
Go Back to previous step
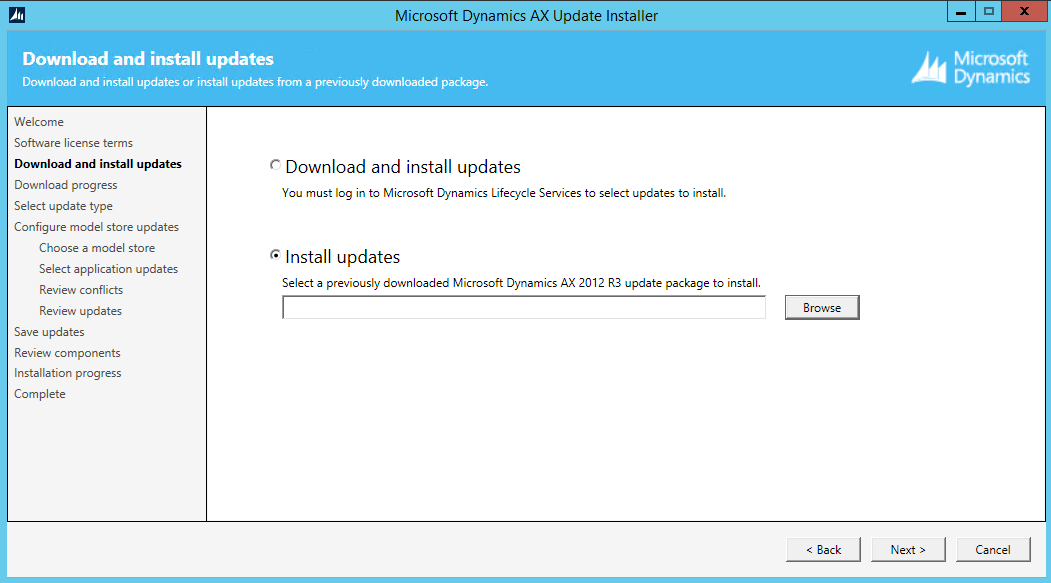point(823,549)
